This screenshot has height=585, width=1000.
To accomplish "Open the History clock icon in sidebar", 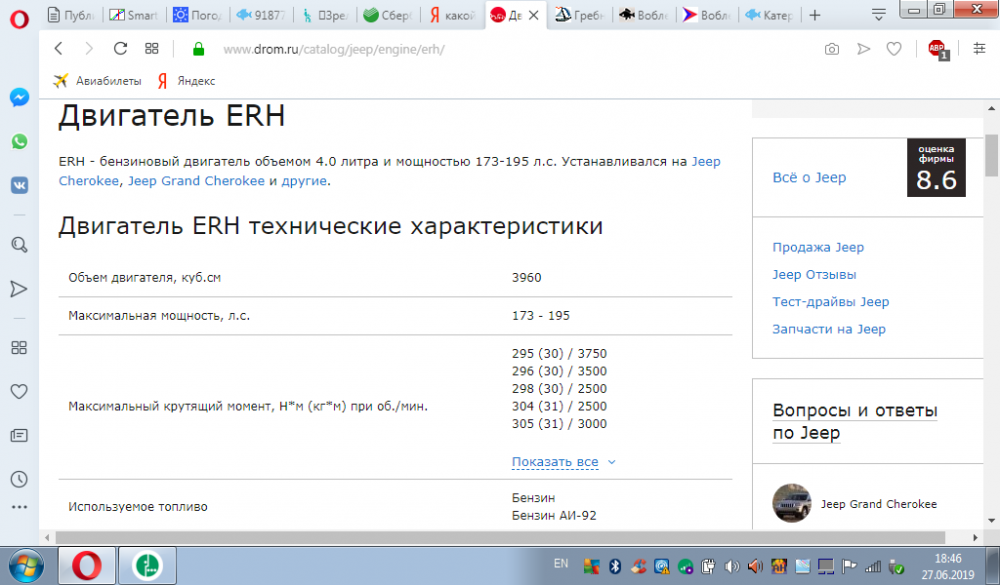I will coord(19,478).
